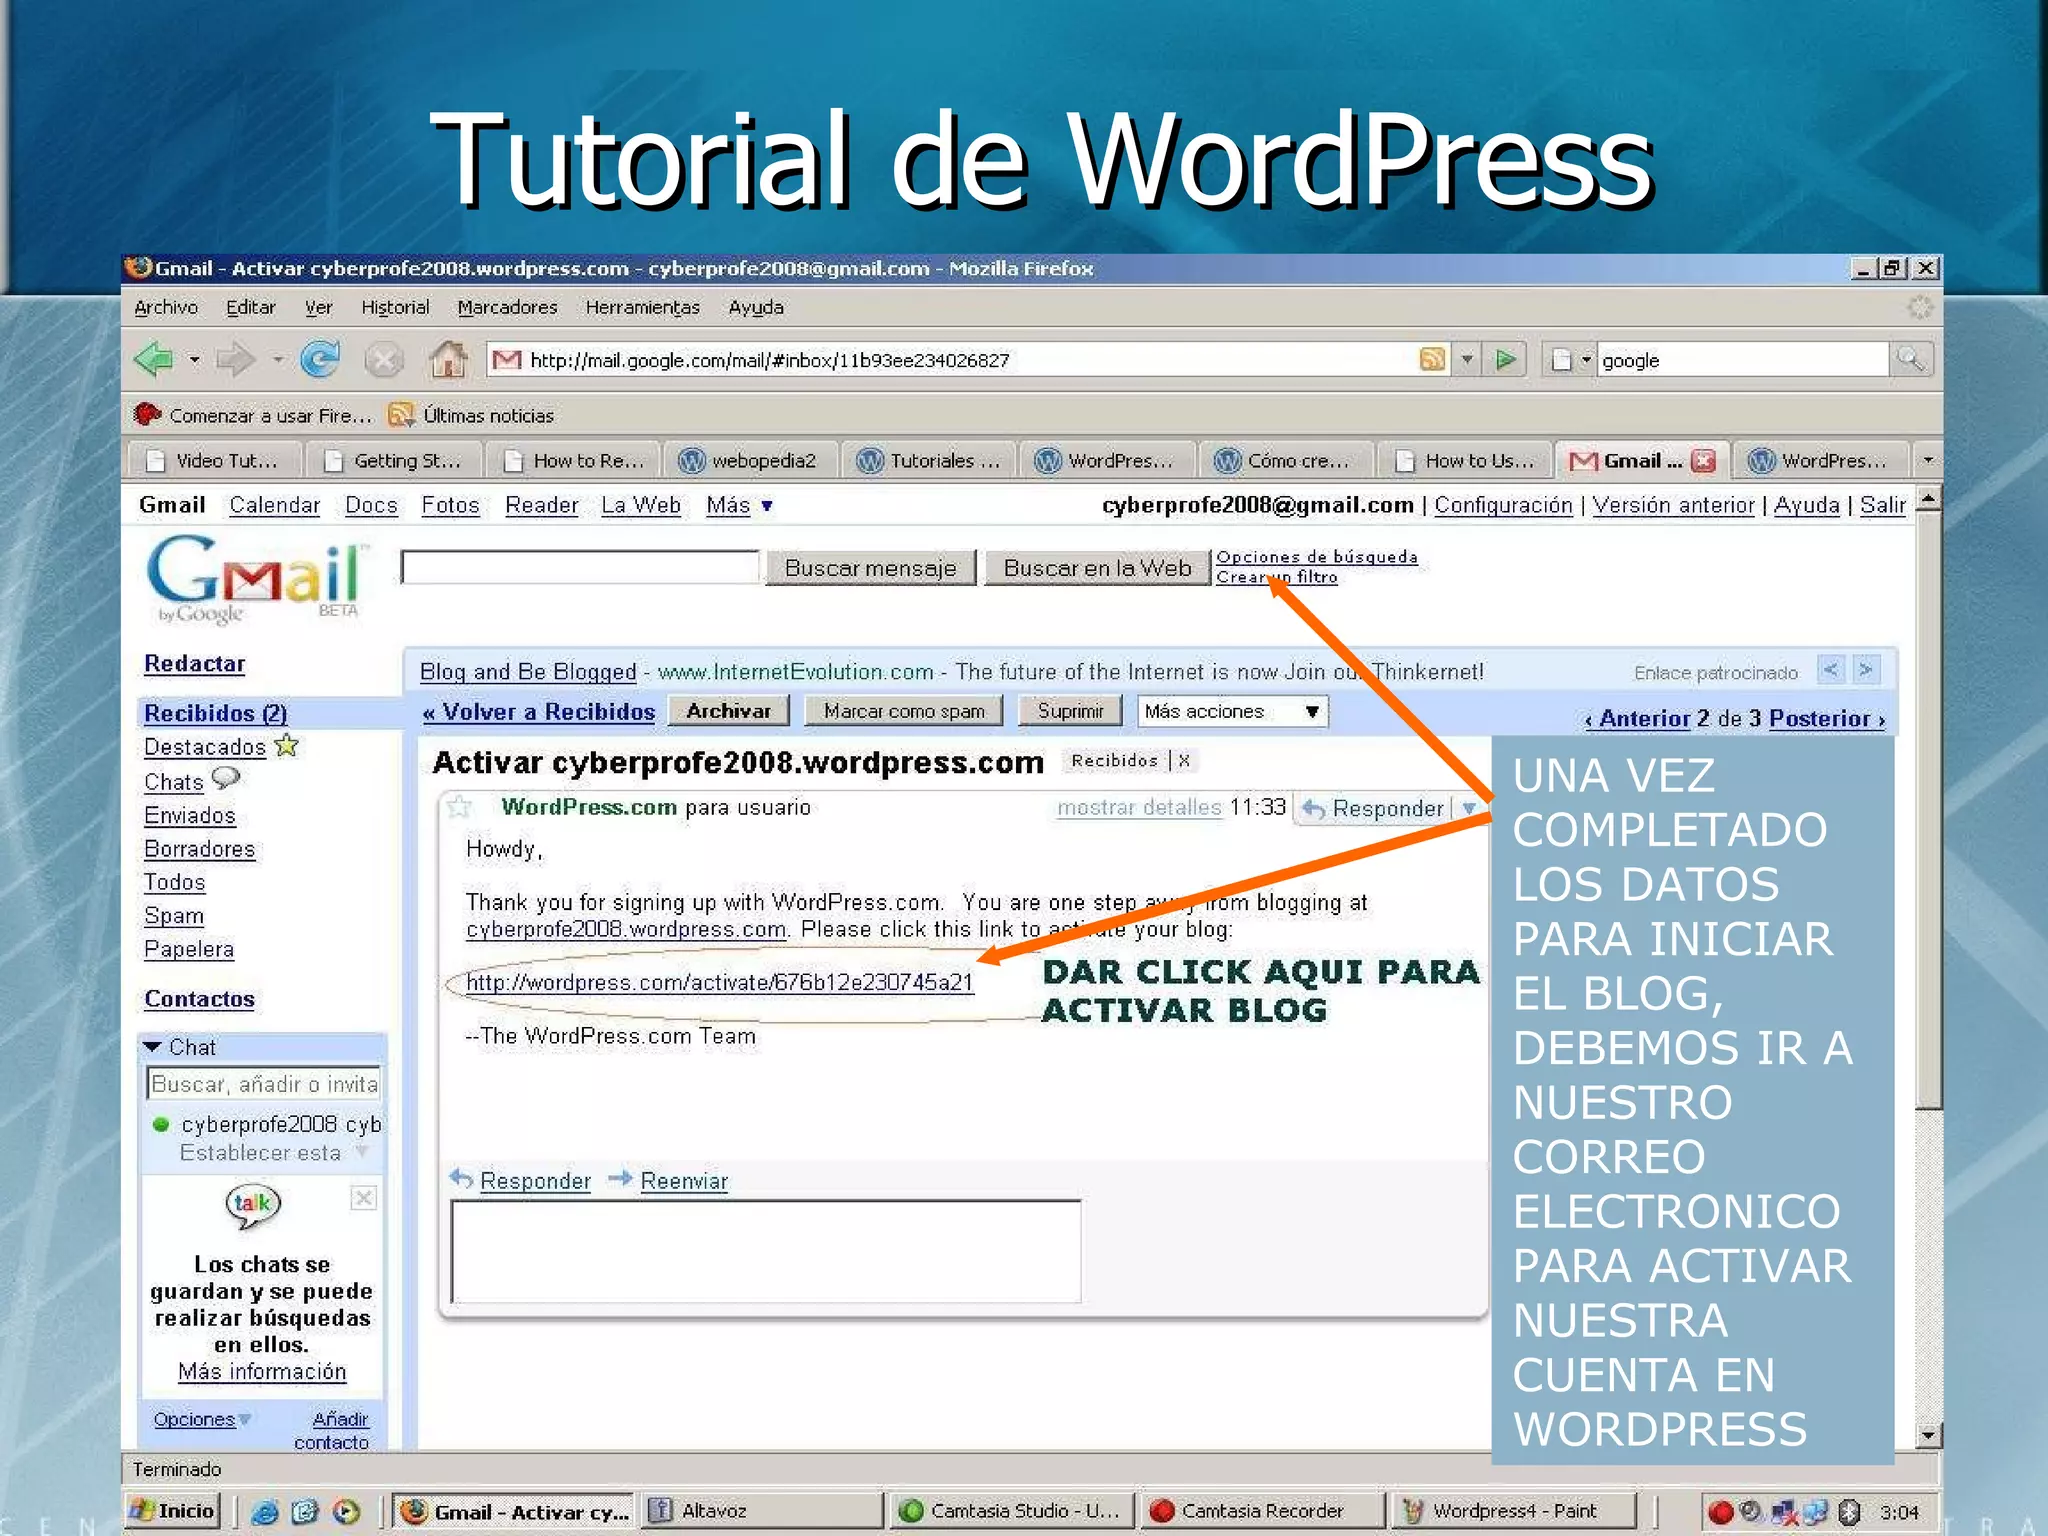Viewport: 2048px width, 1536px height.
Task: Click the Reenviar link below message
Action: click(x=684, y=1181)
